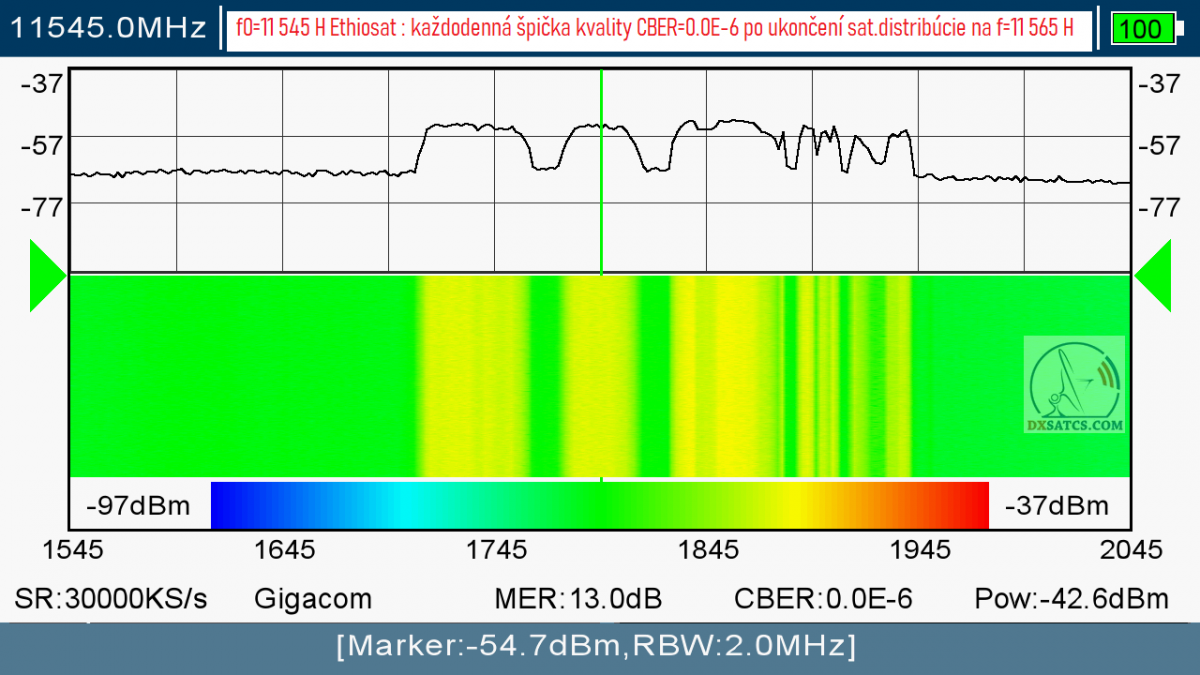The image size is (1200, 675).
Task: Click the blue end of the color scale
Action: point(240,505)
